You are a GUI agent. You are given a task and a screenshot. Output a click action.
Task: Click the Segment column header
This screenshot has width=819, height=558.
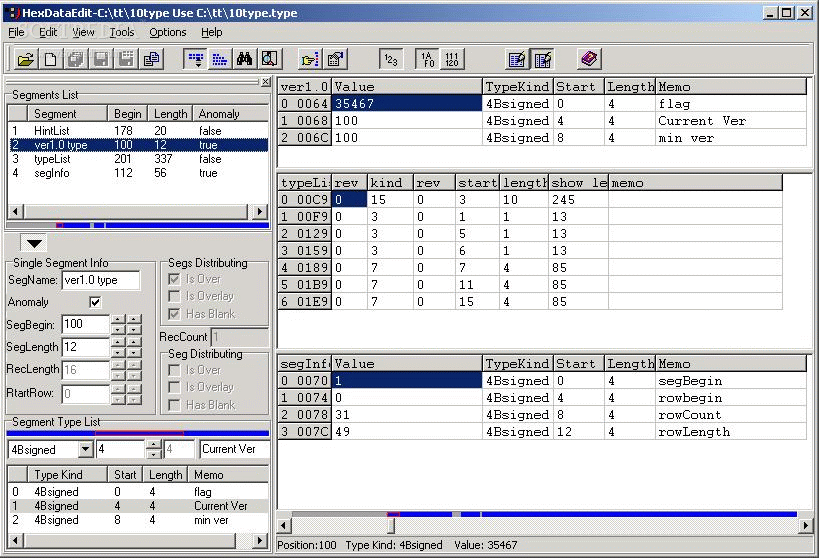coord(67,114)
